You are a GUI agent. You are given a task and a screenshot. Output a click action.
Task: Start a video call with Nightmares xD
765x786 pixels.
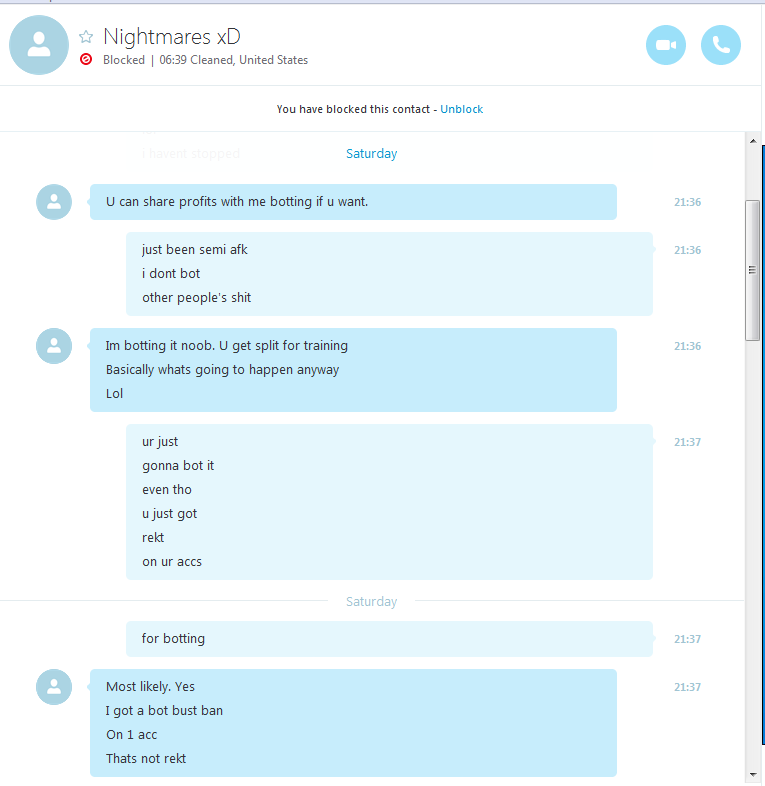click(x=665, y=45)
